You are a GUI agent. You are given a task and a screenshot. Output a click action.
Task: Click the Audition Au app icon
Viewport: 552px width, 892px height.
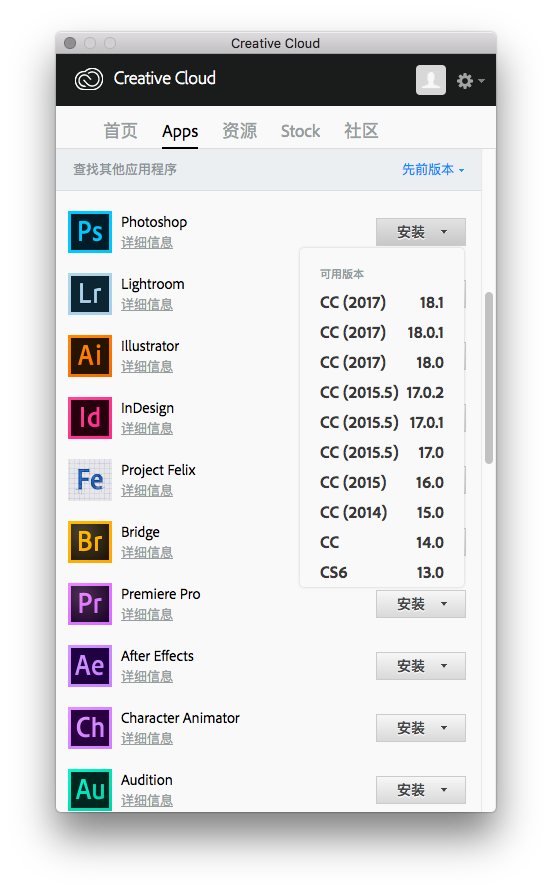[x=90, y=790]
